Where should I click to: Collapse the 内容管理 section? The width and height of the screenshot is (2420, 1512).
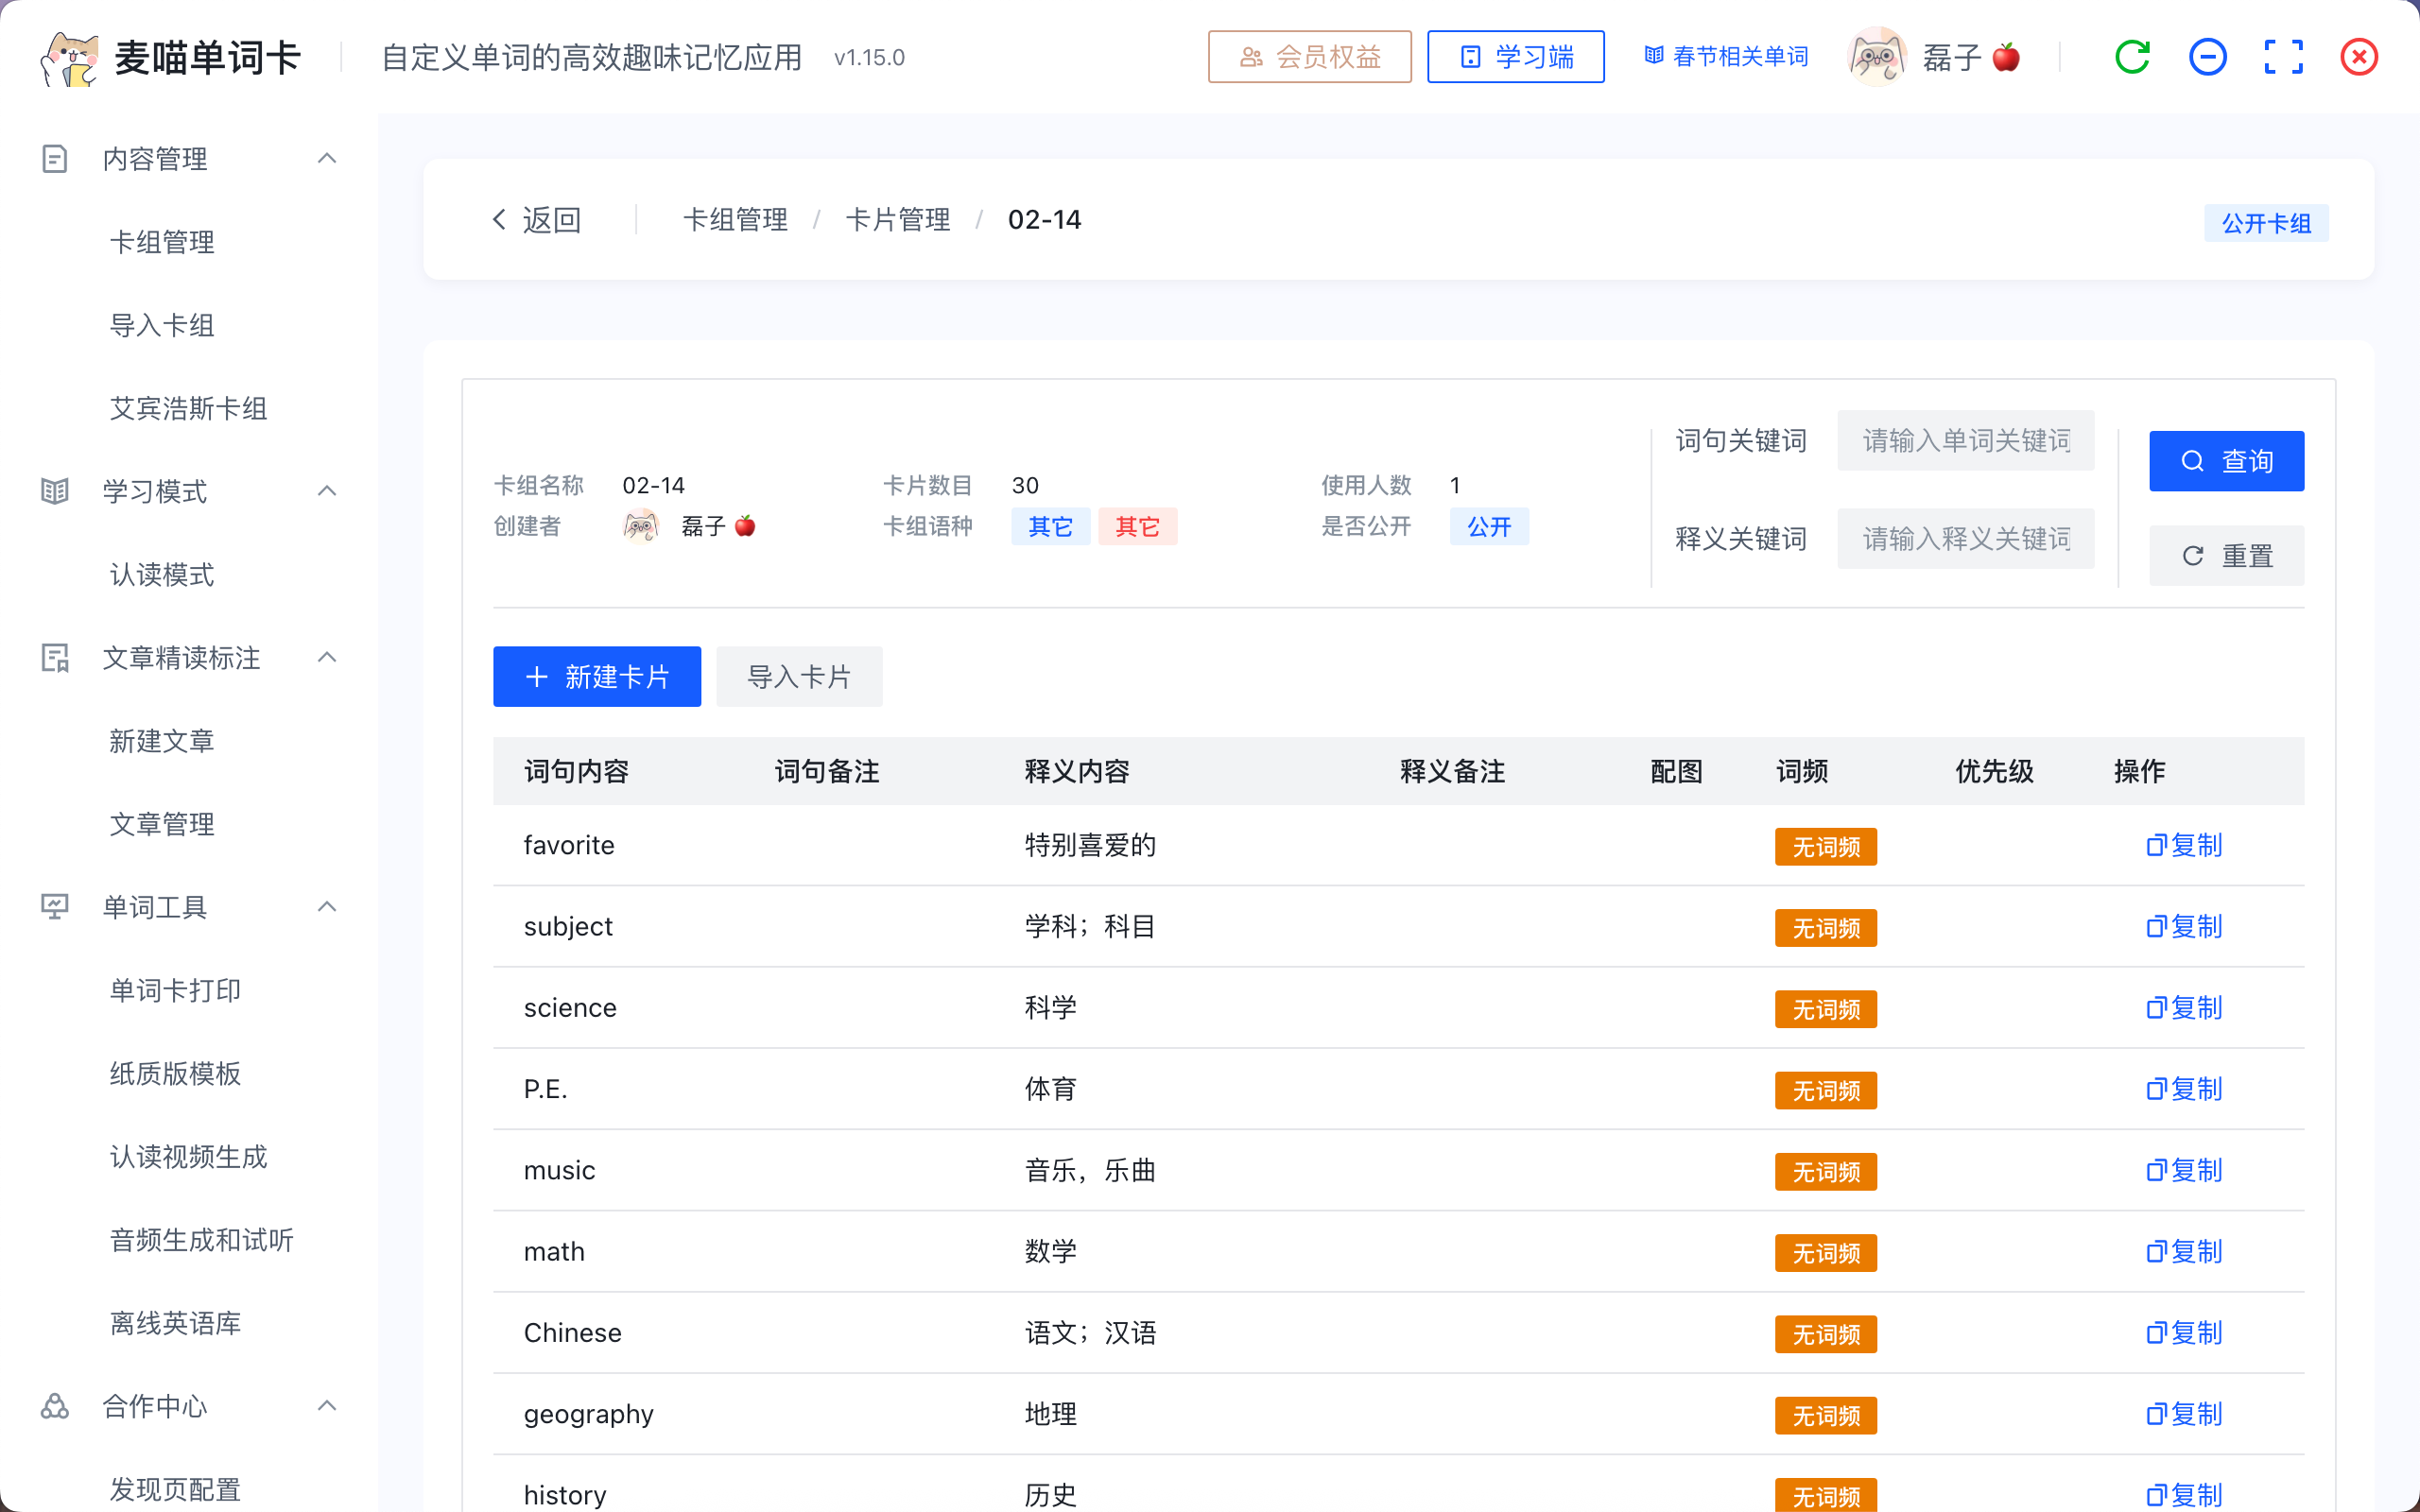click(x=327, y=158)
